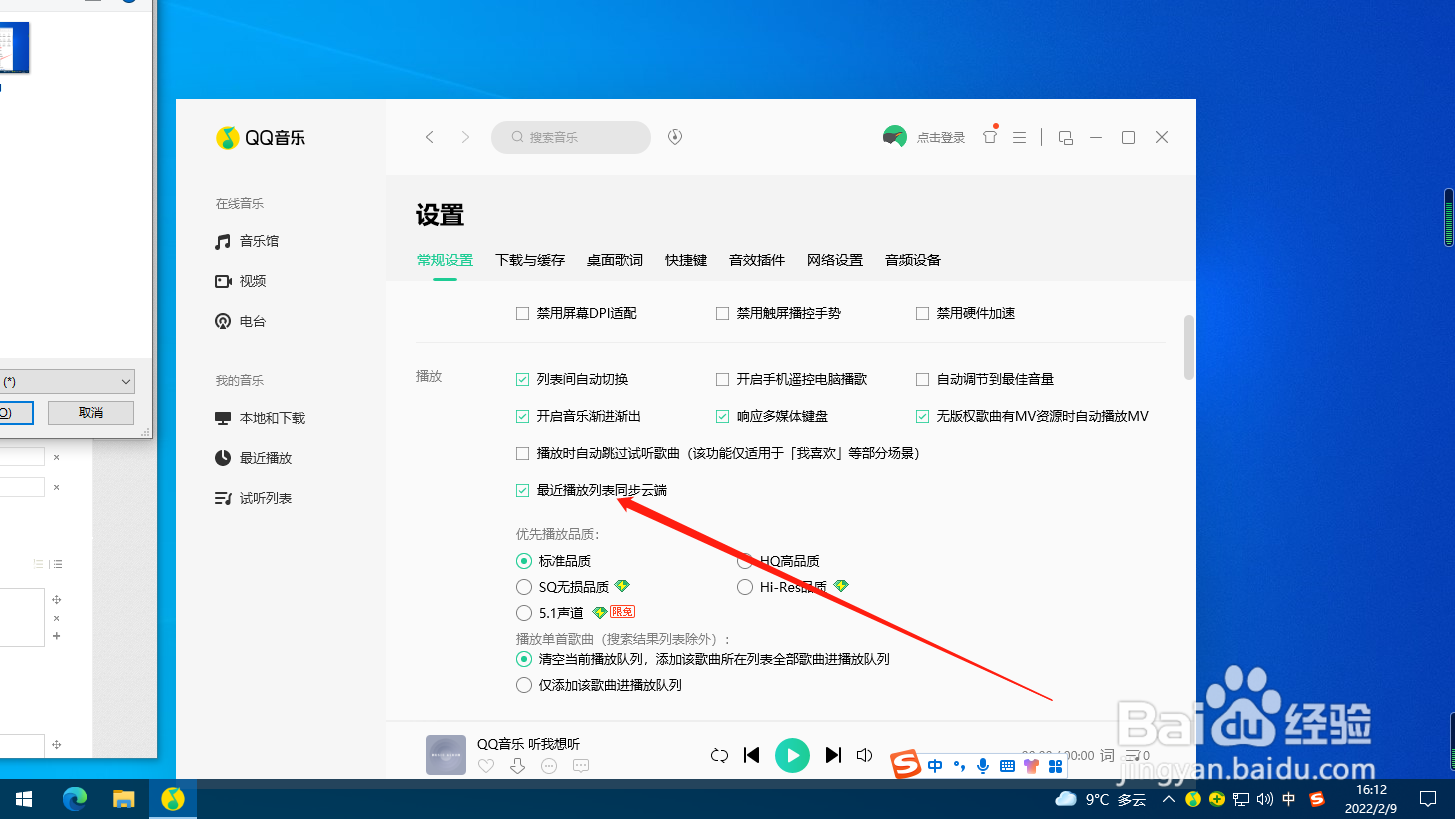Click the 取消 button in the dialog
Screen dimensions: 1455x819
click(90, 412)
